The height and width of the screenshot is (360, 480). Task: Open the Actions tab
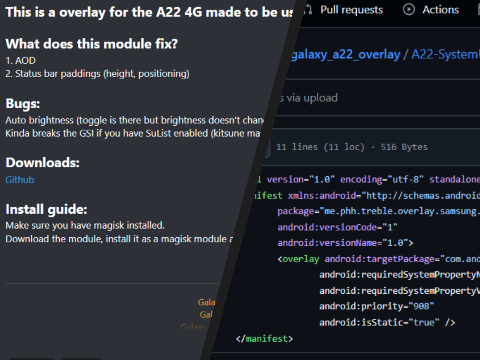[x=441, y=10]
